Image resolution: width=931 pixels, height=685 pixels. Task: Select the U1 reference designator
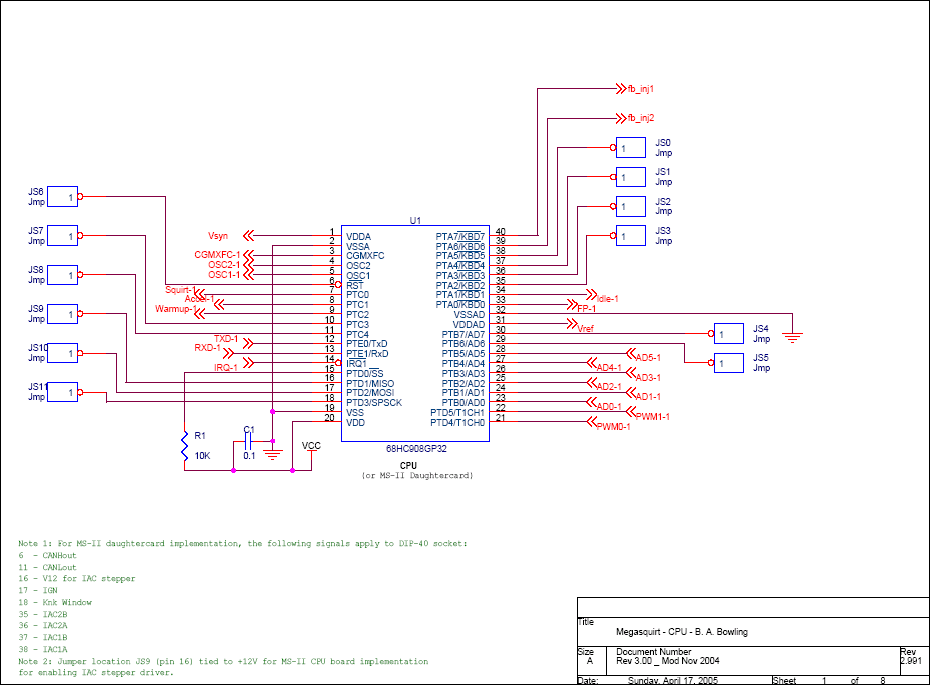pyautogui.click(x=415, y=219)
